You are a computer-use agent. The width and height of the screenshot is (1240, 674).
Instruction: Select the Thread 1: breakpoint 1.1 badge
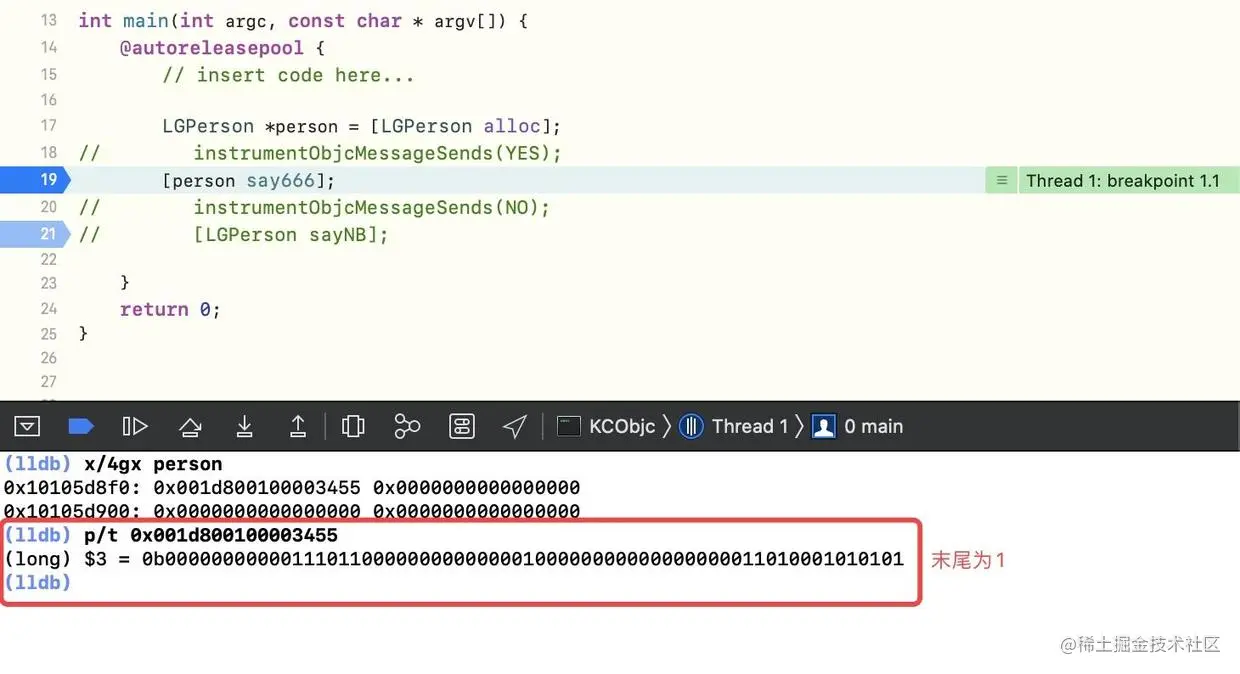click(1120, 180)
